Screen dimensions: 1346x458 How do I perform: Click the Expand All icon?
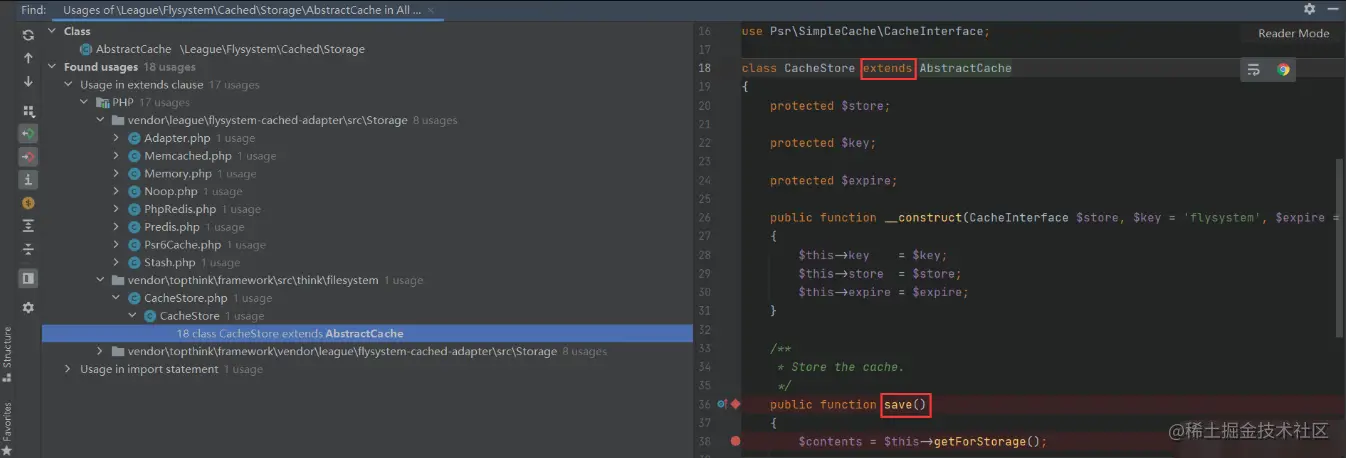(x=28, y=226)
